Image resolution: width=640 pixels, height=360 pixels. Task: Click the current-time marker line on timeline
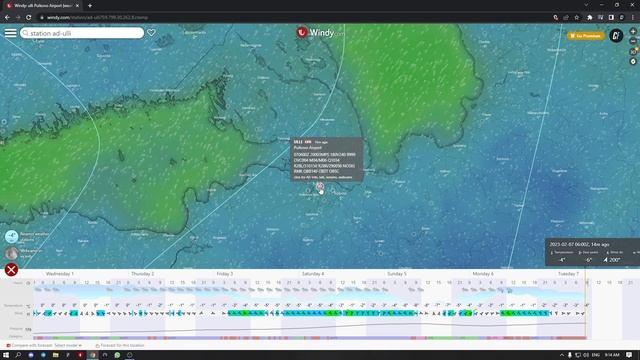tap(586, 304)
